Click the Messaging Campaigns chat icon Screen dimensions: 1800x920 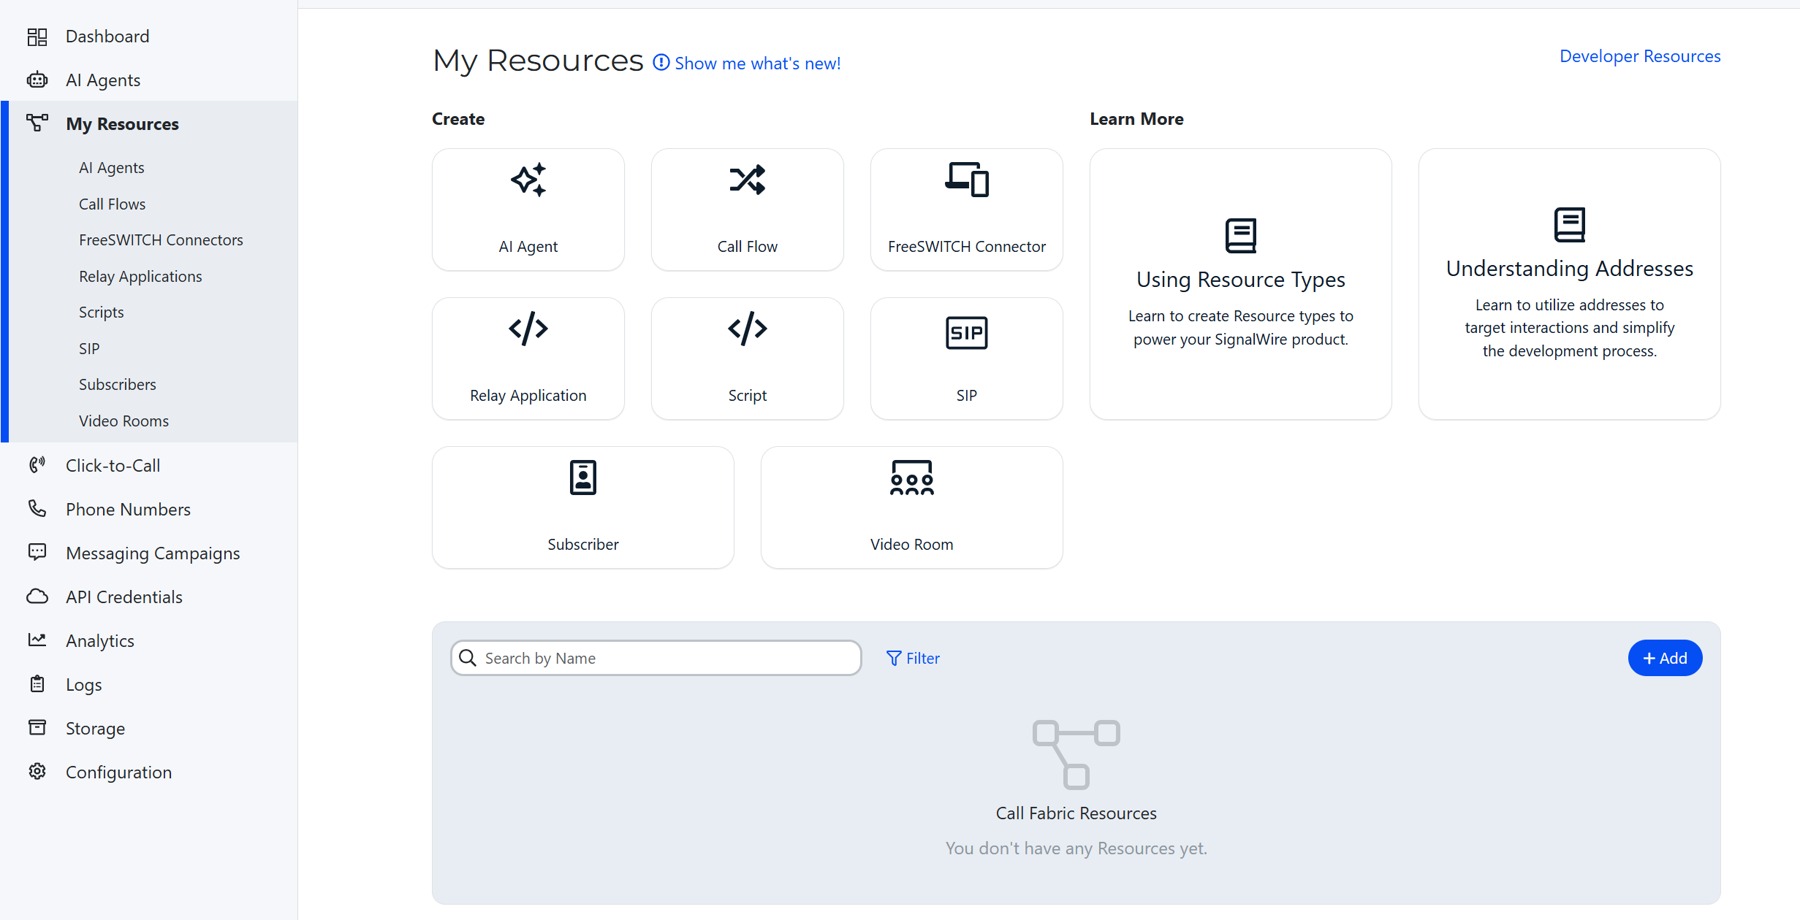coord(37,552)
